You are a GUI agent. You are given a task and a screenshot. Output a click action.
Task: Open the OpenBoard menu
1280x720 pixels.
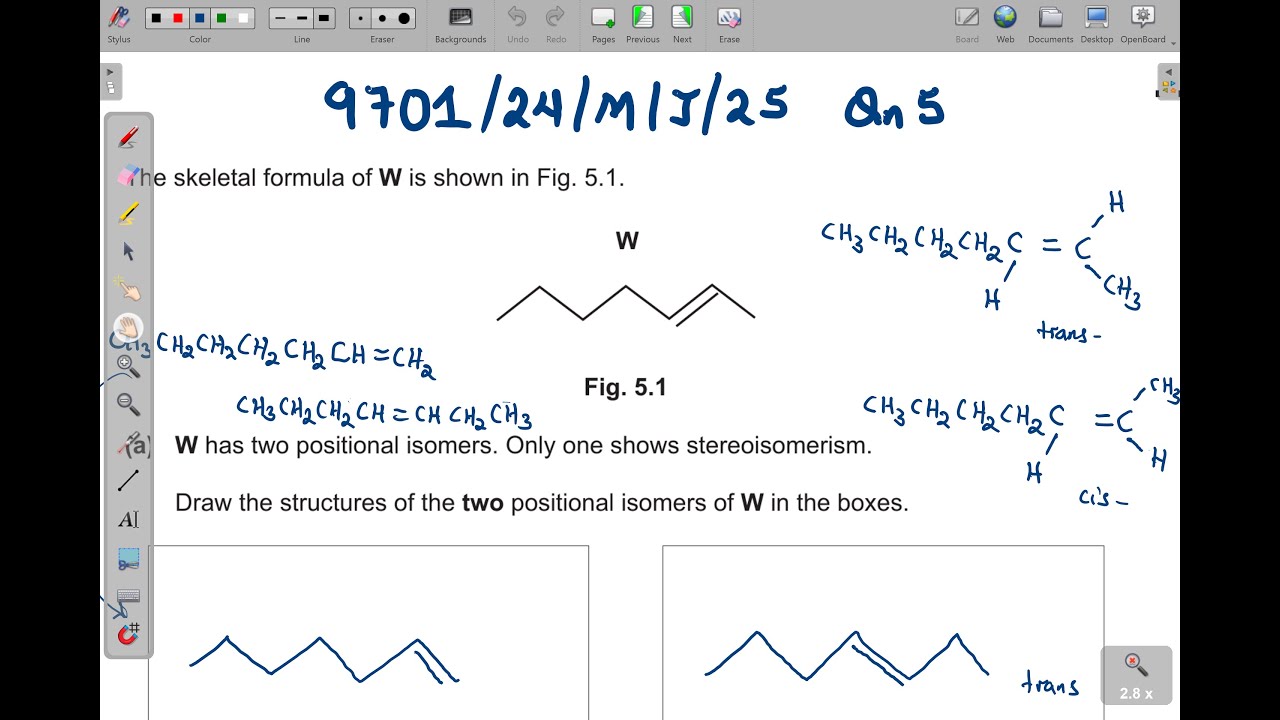tap(1143, 24)
